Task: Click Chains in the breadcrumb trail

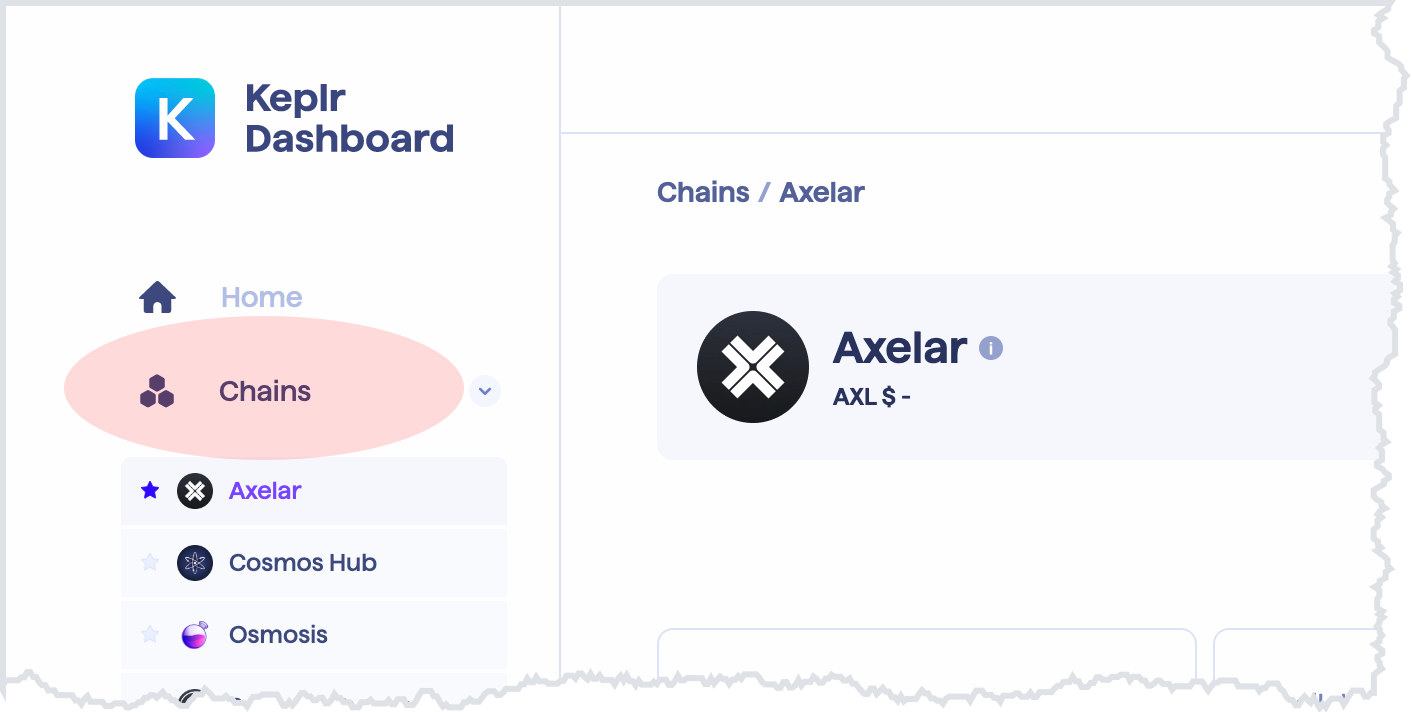Action: coord(704,192)
